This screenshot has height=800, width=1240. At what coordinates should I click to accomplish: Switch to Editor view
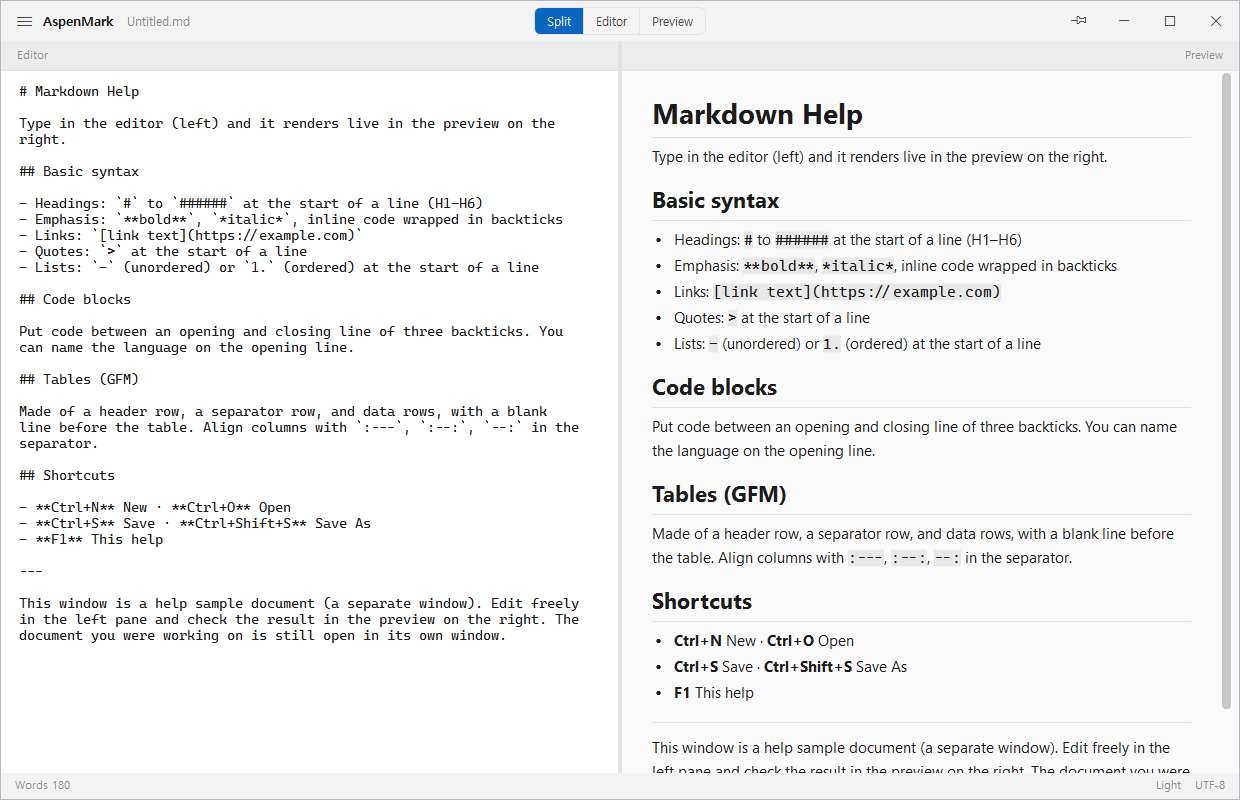[x=612, y=21]
